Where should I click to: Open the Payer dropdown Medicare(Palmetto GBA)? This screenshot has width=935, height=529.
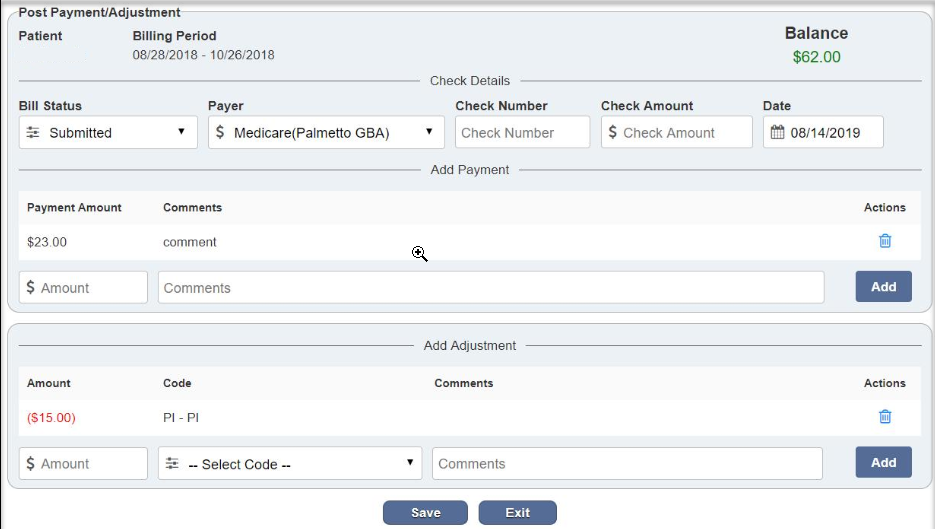click(326, 132)
